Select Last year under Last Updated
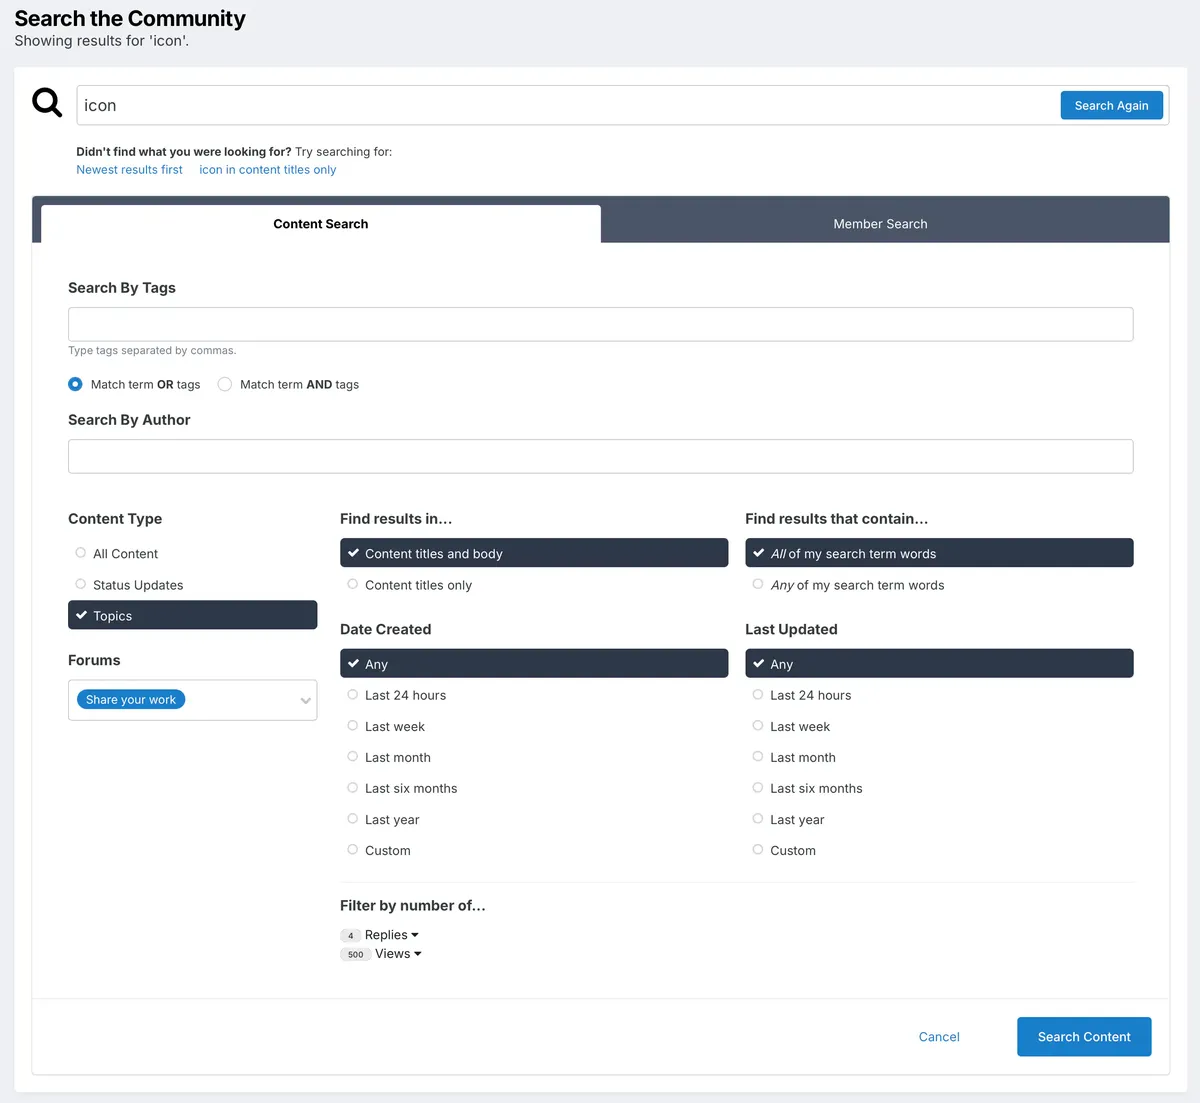1200x1103 pixels. [x=758, y=820]
